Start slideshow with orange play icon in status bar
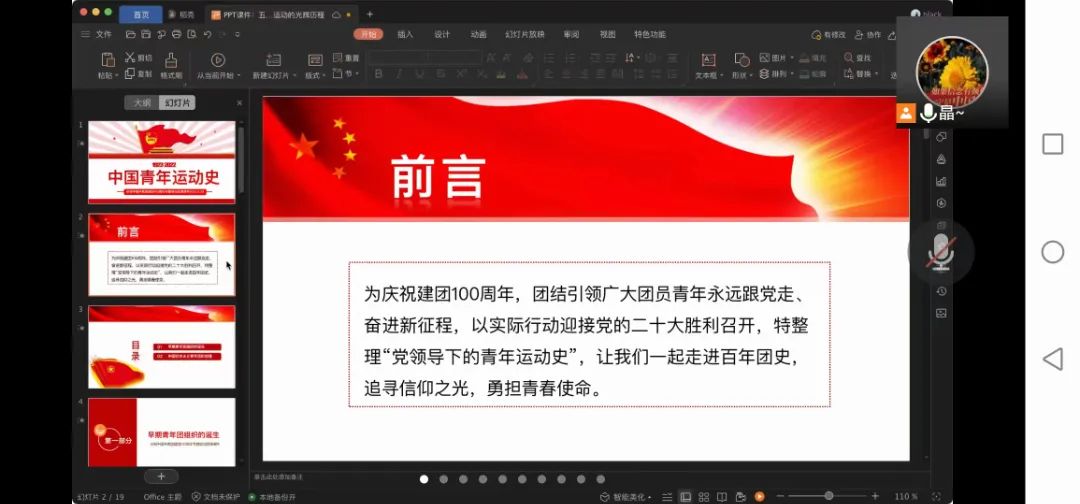This screenshot has width=1080, height=504. (x=760, y=496)
